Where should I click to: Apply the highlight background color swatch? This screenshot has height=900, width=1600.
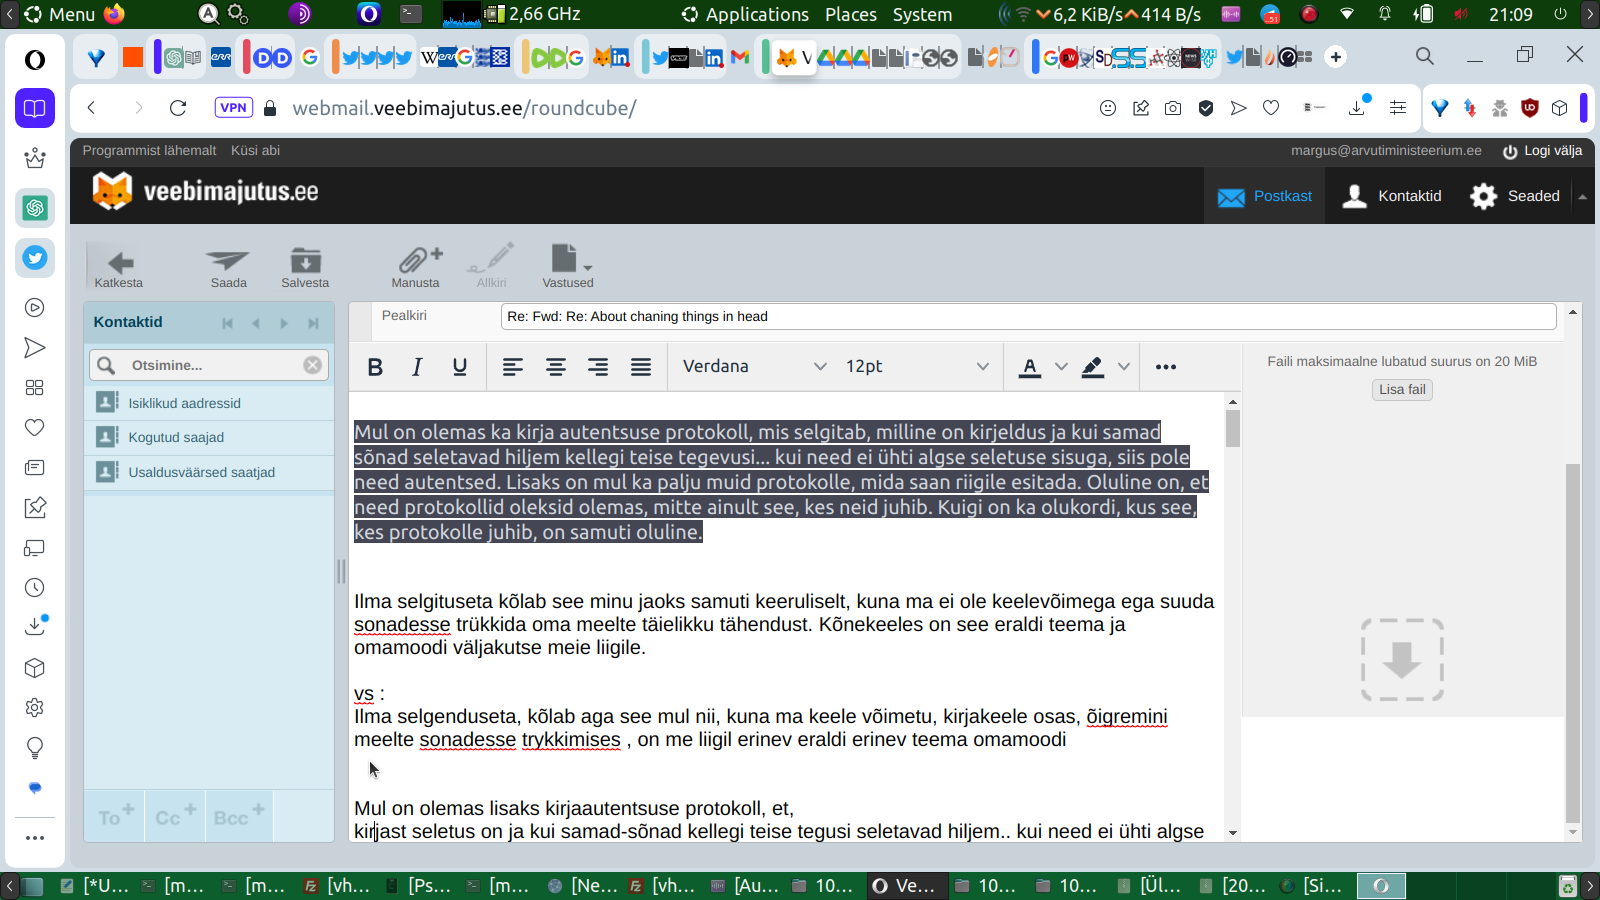pyautogui.click(x=1093, y=367)
